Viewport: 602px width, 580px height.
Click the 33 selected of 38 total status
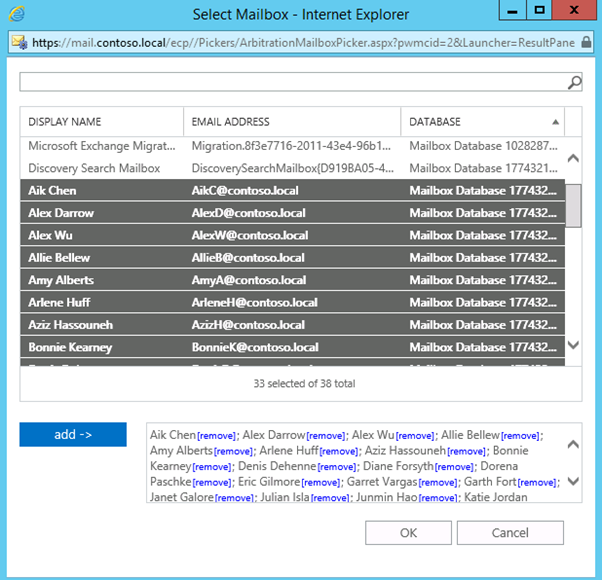304,383
